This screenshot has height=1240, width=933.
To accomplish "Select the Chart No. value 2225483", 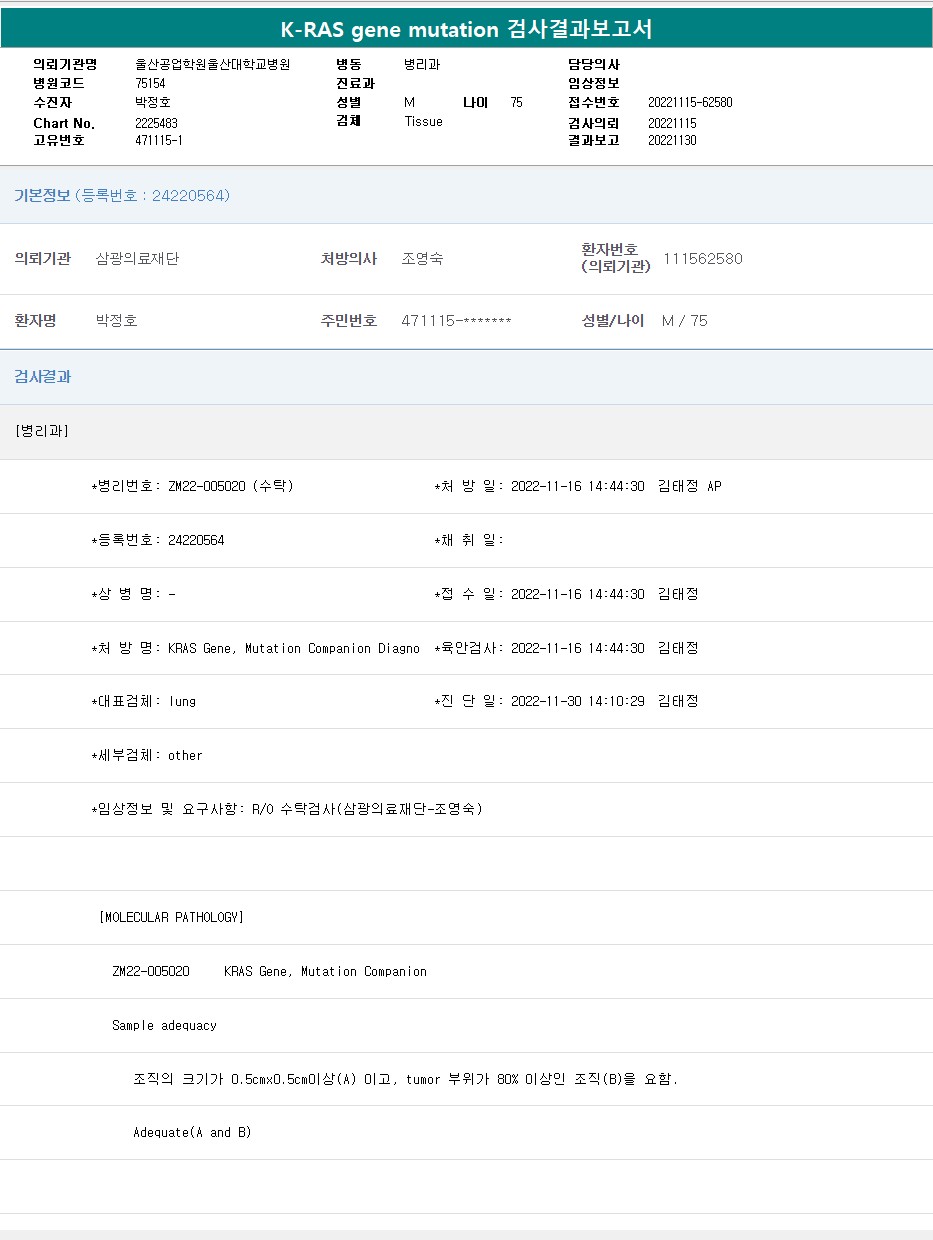I will (x=156, y=123).
